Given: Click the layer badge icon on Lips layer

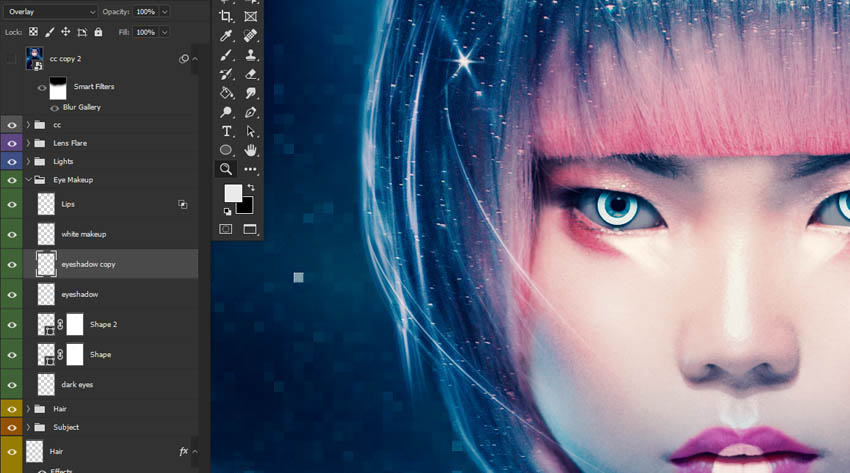Looking at the screenshot, I should coord(183,204).
